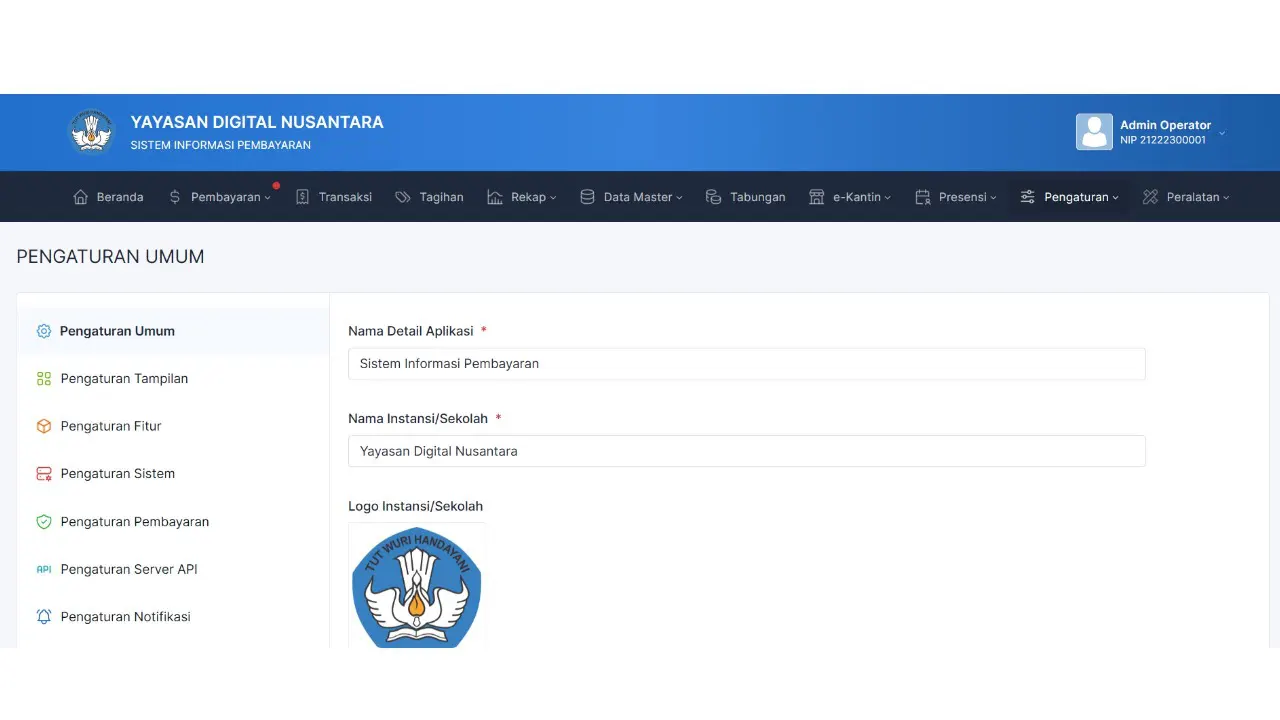Click the gear icon beside Pengaturan Umum
This screenshot has width=1280, height=720.
click(44, 331)
